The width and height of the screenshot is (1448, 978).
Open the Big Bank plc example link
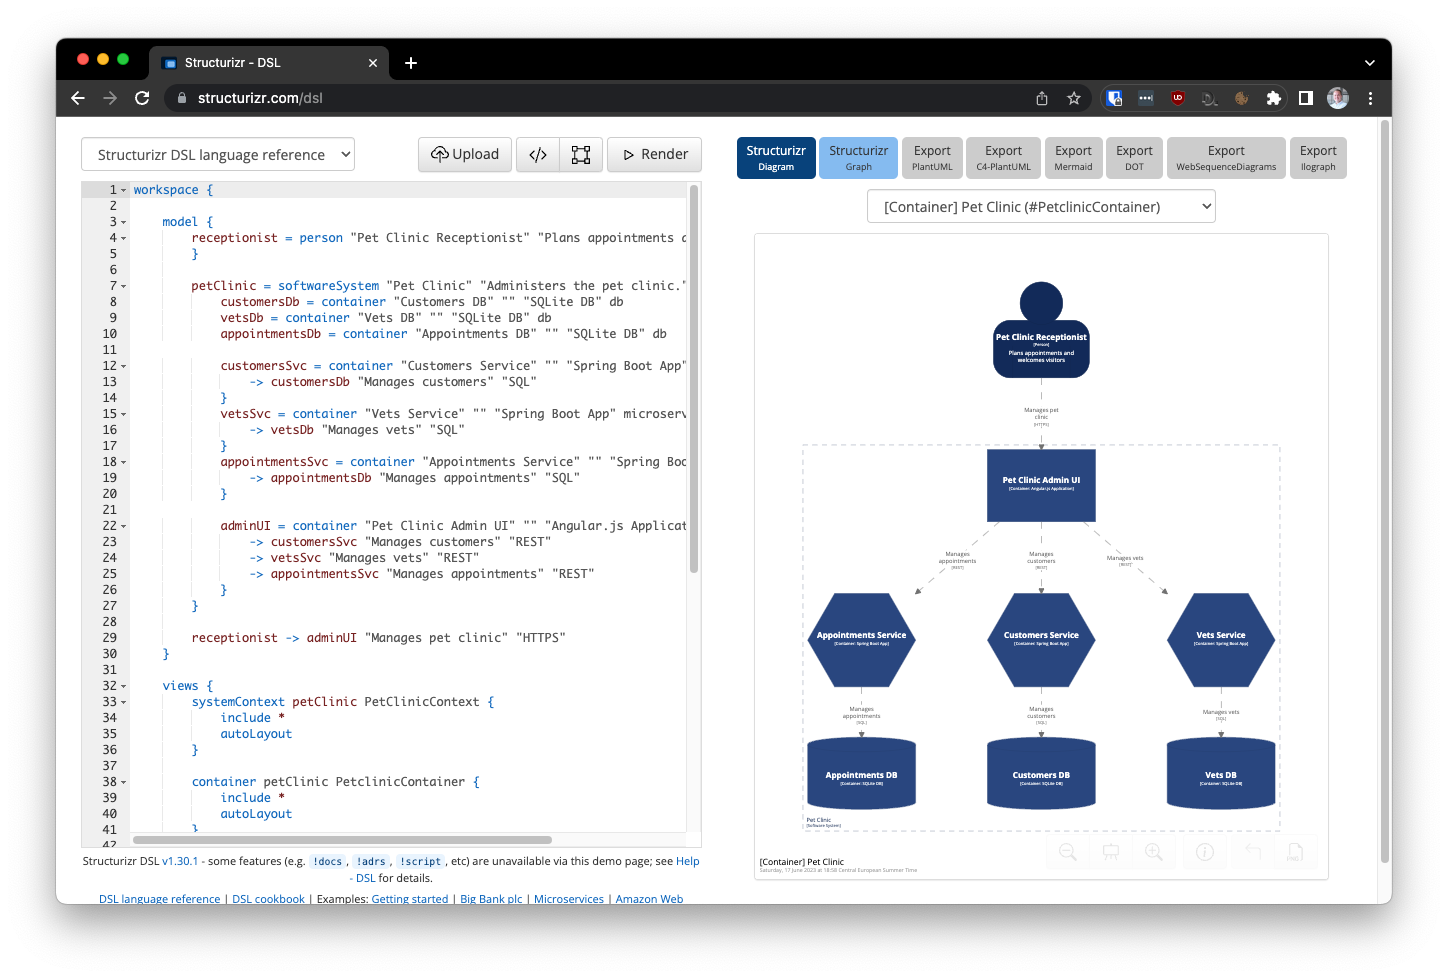pyautogui.click(x=491, y=899)
